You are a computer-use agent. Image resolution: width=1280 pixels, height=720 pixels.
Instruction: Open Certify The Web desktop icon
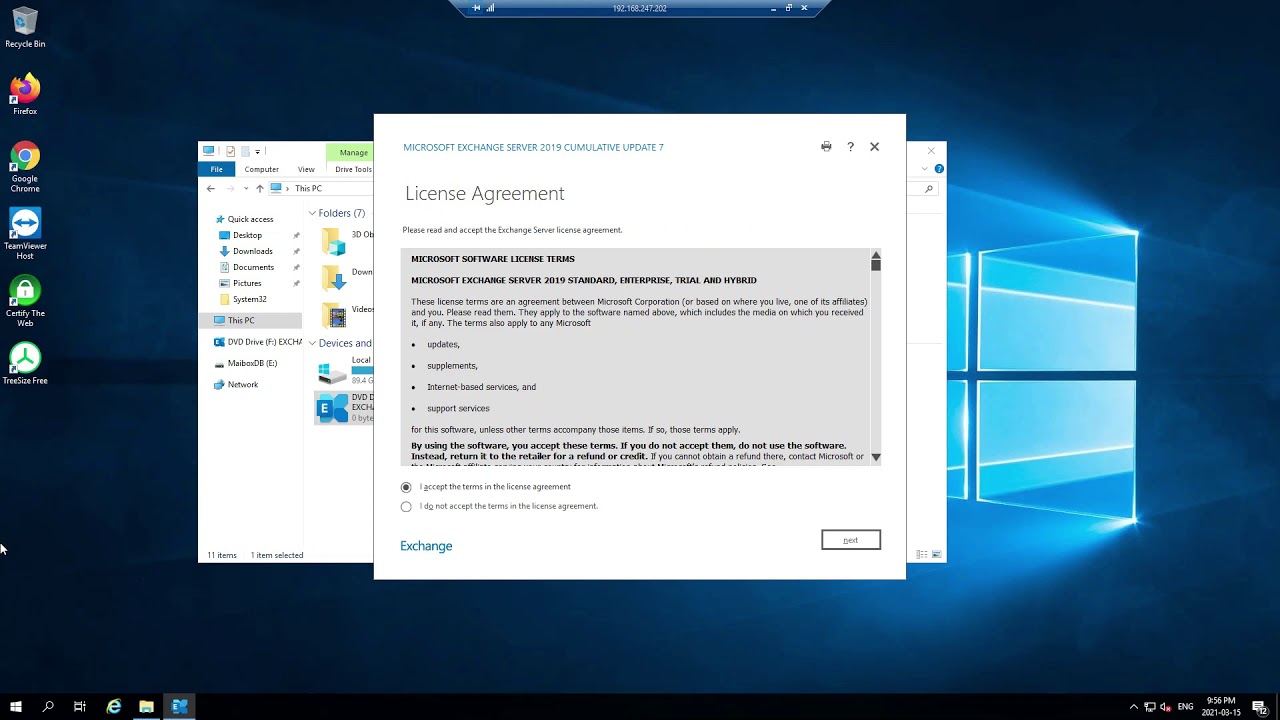[x=25, y=300]
